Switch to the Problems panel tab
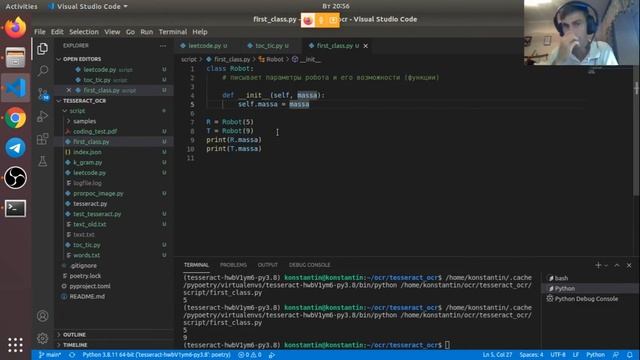Viewport: 640px width, 360px height. [x=233, y=265]
